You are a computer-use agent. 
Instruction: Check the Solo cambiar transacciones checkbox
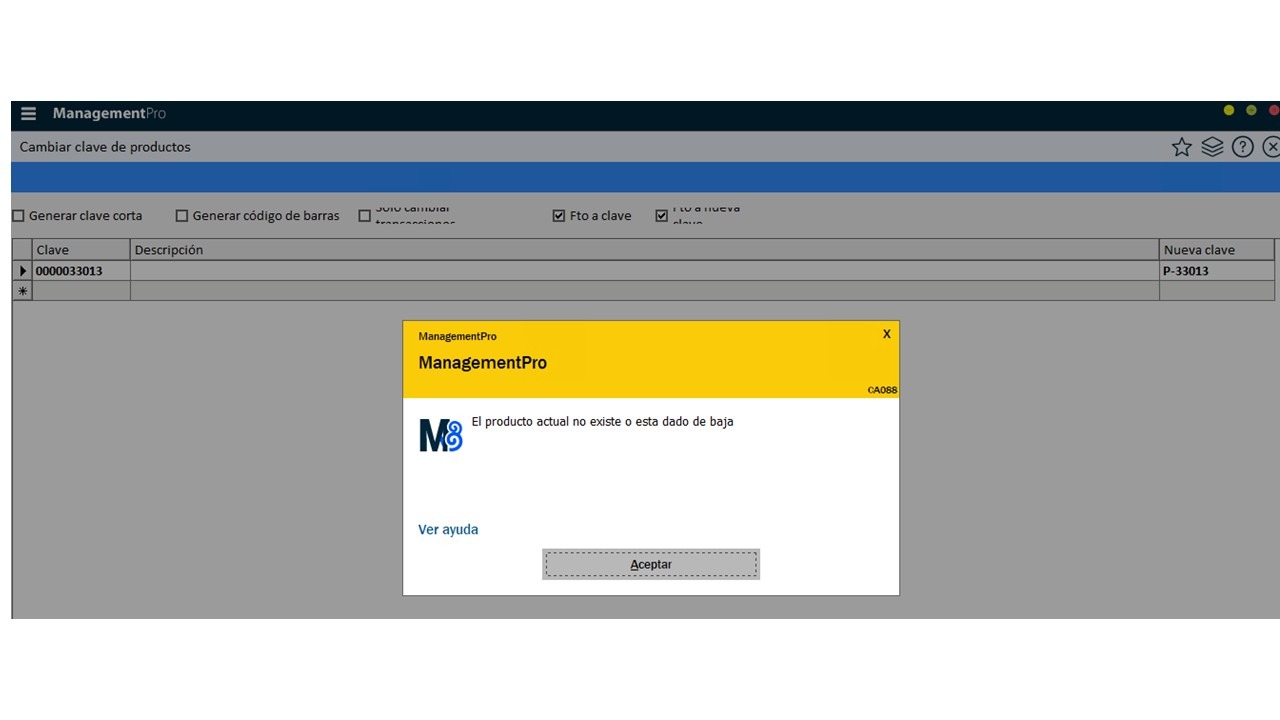tap(365, 216)
